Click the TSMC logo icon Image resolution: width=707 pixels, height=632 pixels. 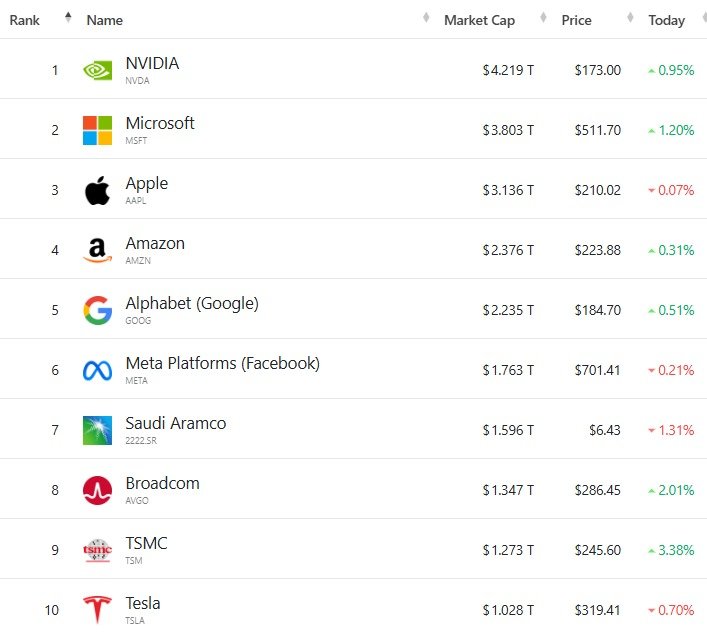click(97, 550)
